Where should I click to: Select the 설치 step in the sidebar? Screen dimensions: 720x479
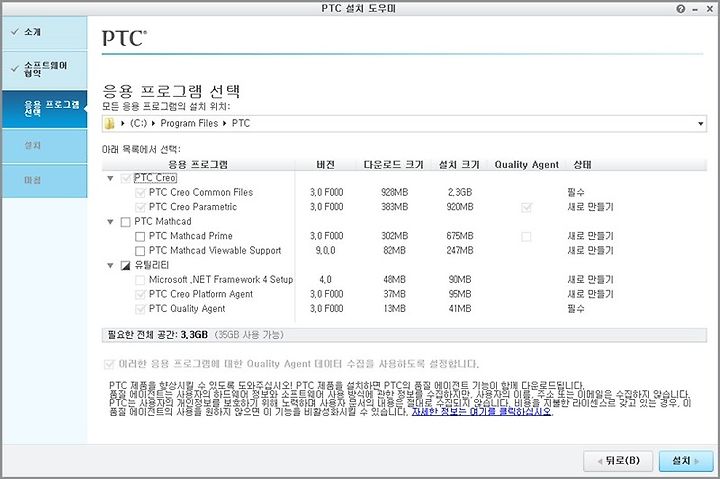tap(45, 146)
